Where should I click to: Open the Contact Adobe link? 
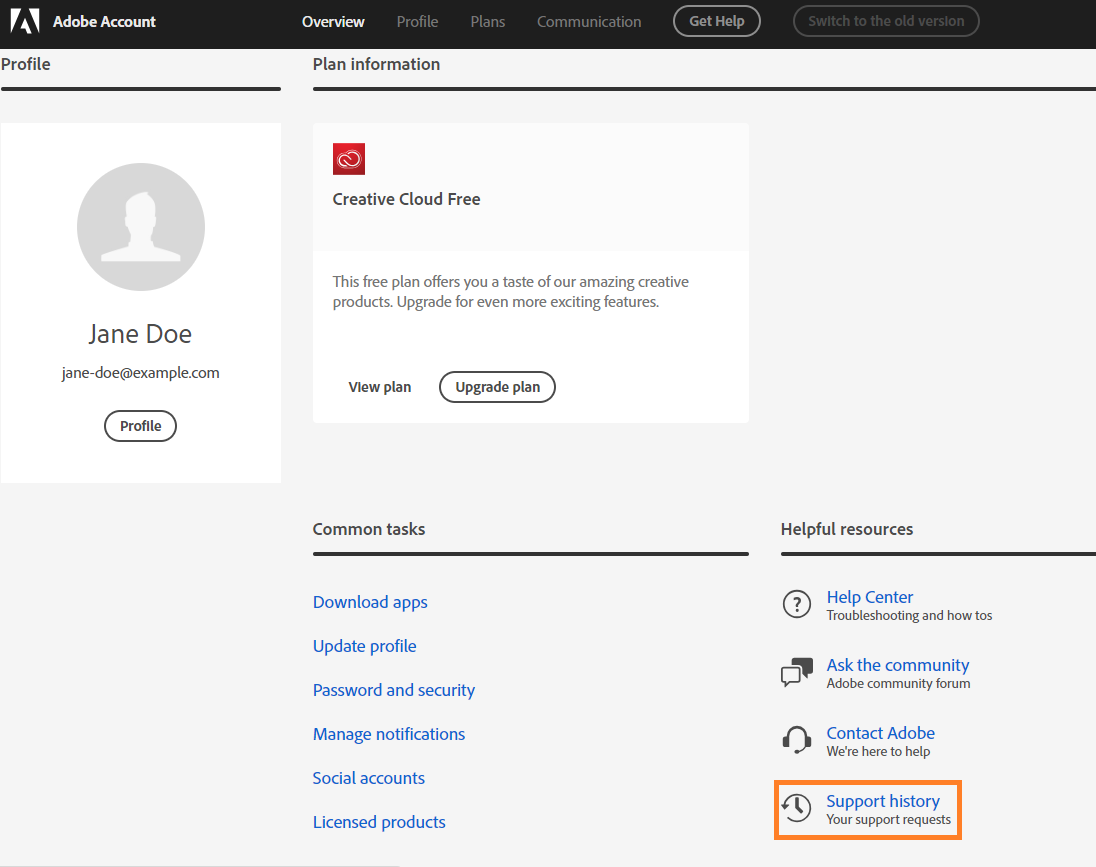(x=880, y=733)
